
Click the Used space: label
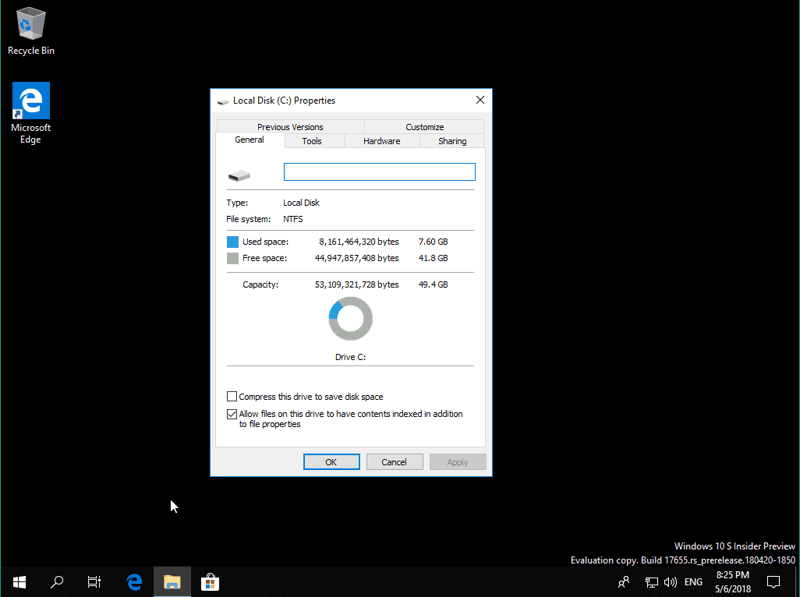[x=265, y=242]
